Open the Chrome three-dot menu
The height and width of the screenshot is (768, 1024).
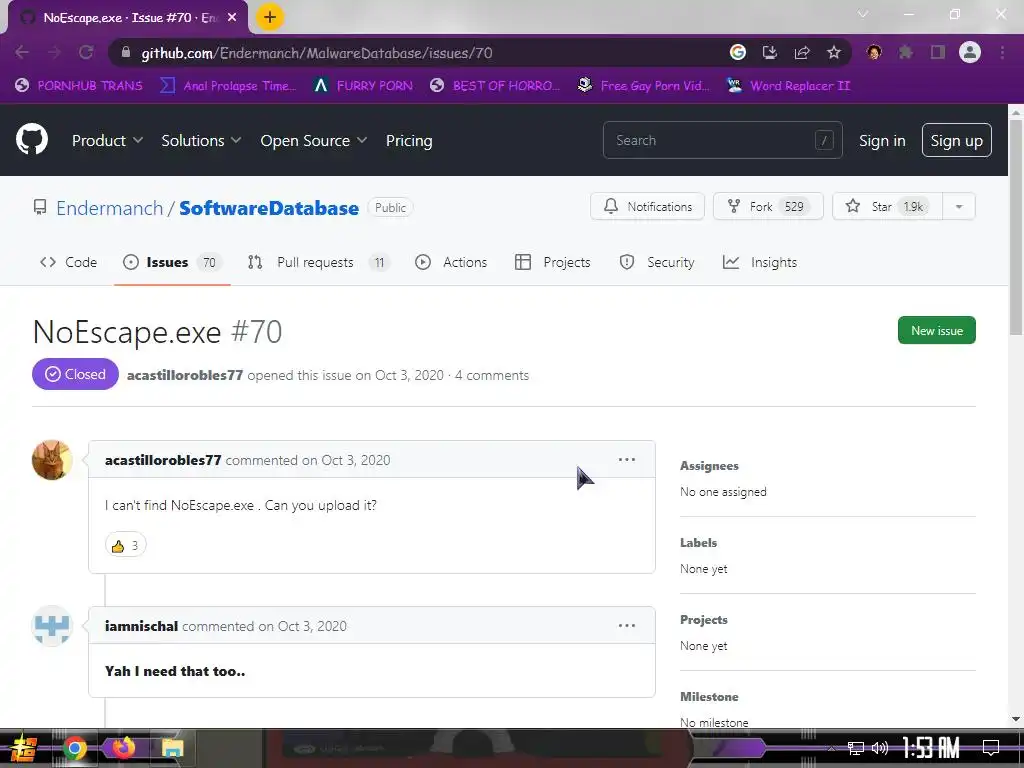click(1002, 52)
